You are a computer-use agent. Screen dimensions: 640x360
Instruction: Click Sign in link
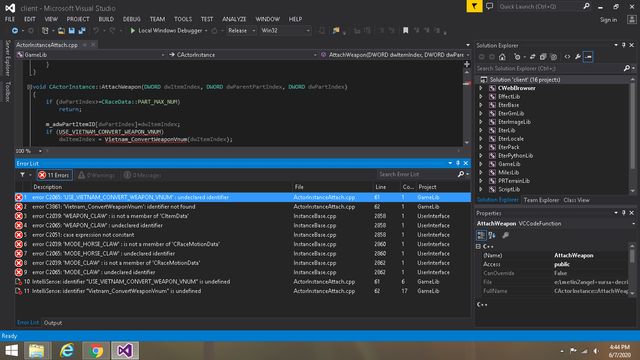(608, 20)
